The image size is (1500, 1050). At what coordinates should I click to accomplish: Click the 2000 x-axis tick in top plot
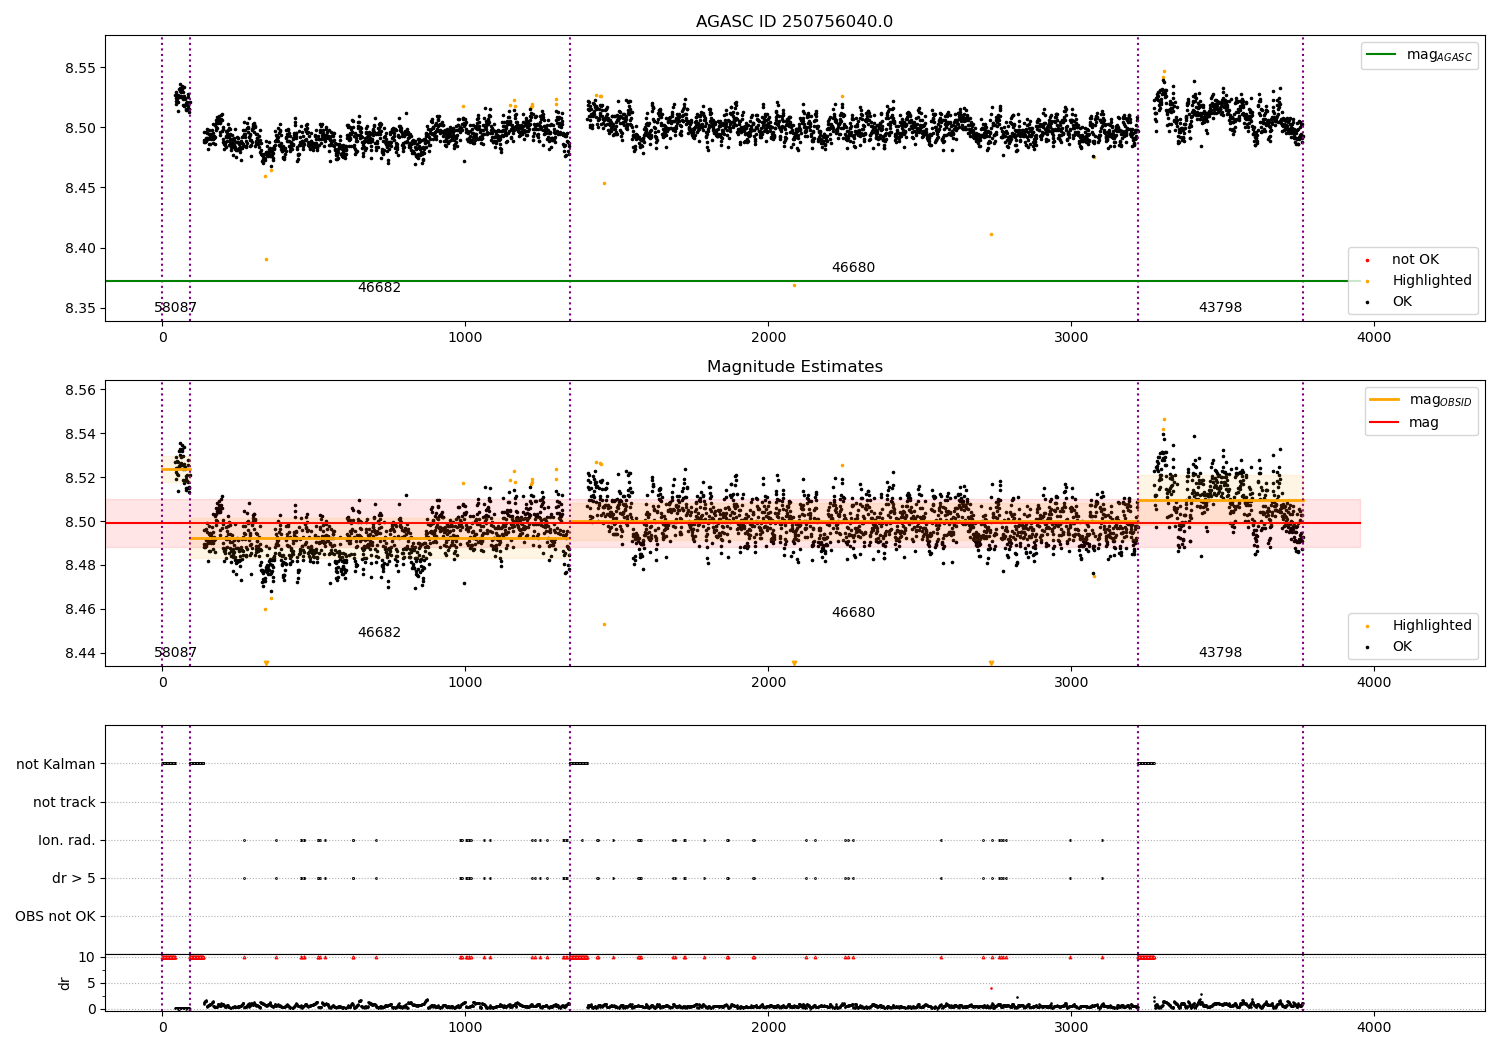pos(768,338)
